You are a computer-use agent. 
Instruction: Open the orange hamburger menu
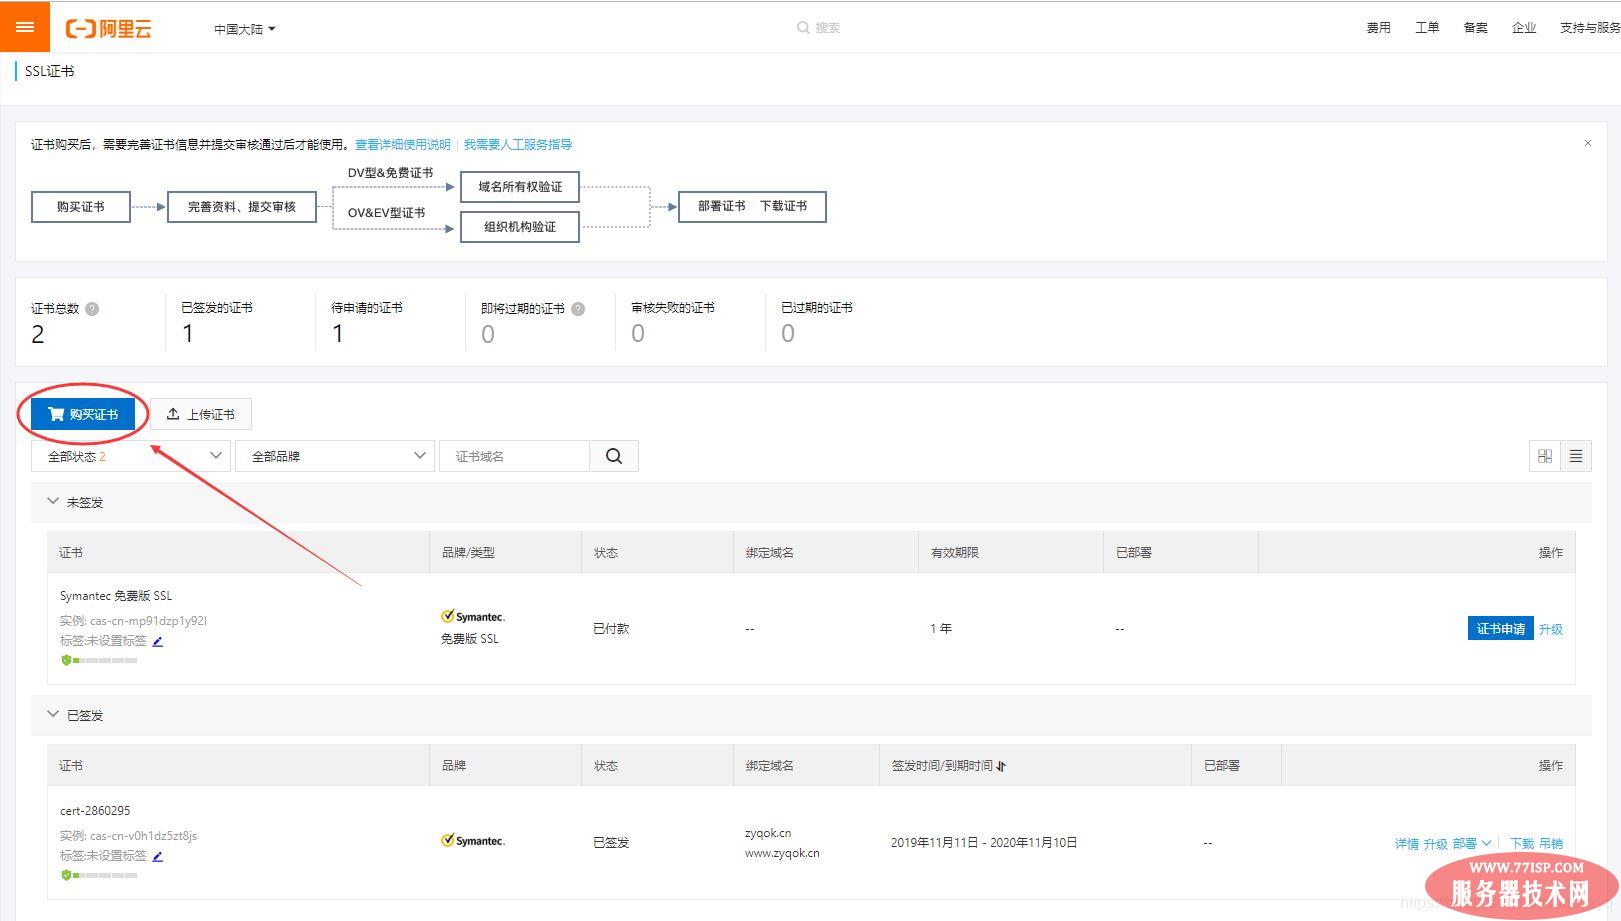click(25, 27)
